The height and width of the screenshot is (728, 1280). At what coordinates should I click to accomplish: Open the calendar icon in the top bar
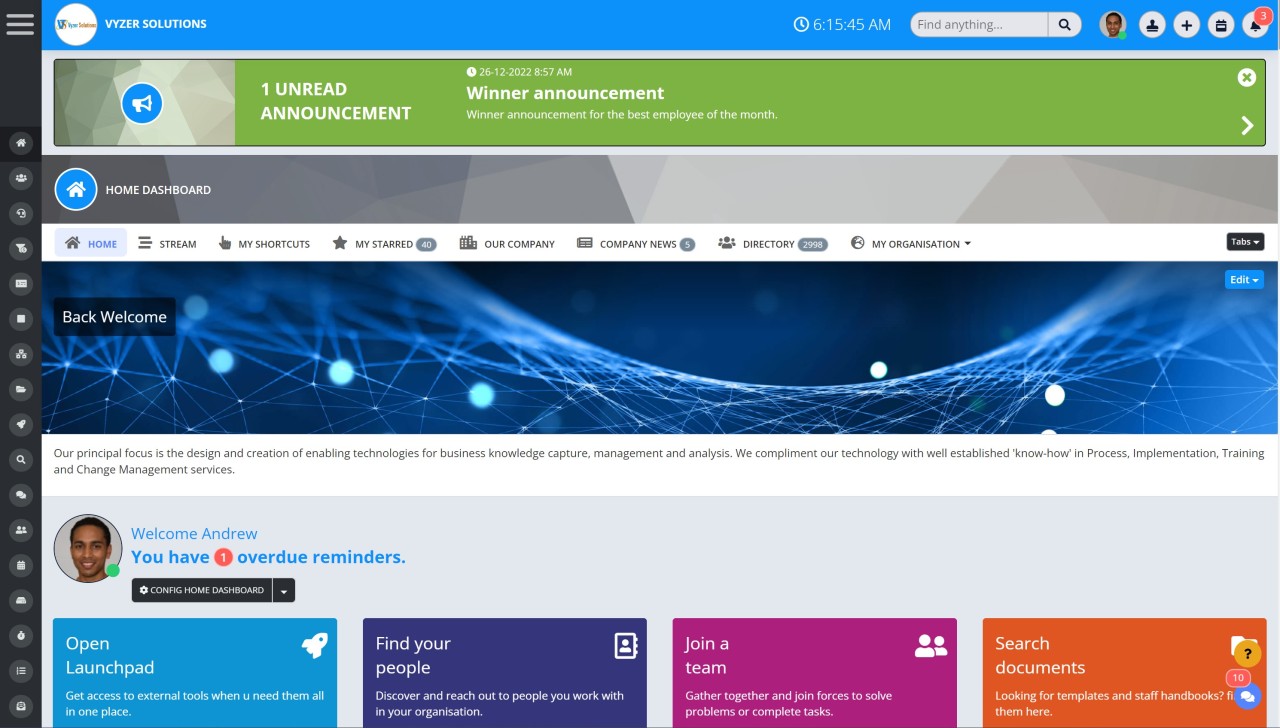tap(1221, 24)
